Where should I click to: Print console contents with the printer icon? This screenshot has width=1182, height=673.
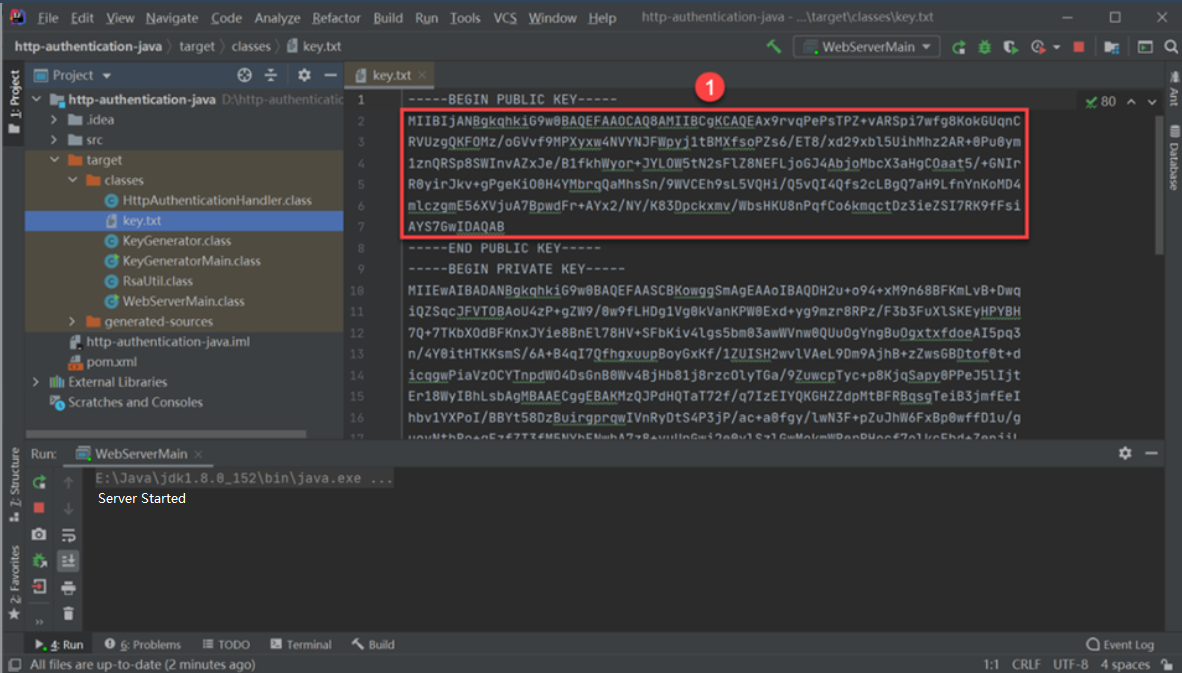coord(68,588)
